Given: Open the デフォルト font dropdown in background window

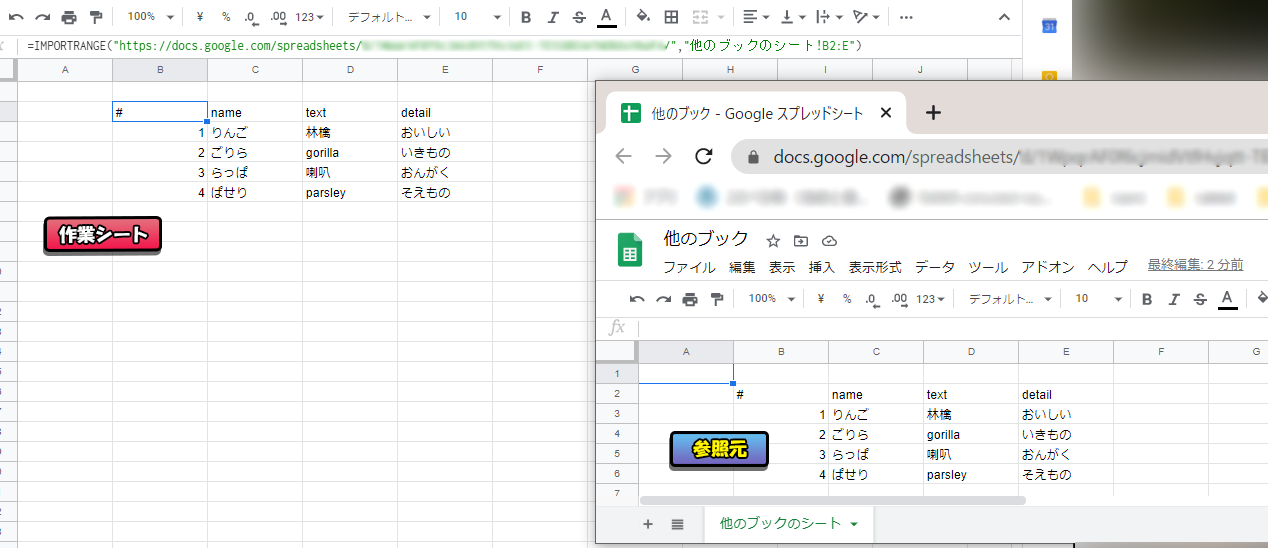Looking at the screenshot, I should tap(390, 17).
